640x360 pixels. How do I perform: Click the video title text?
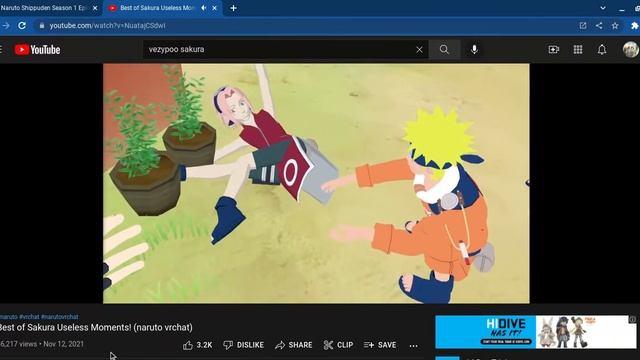[96, 327]
